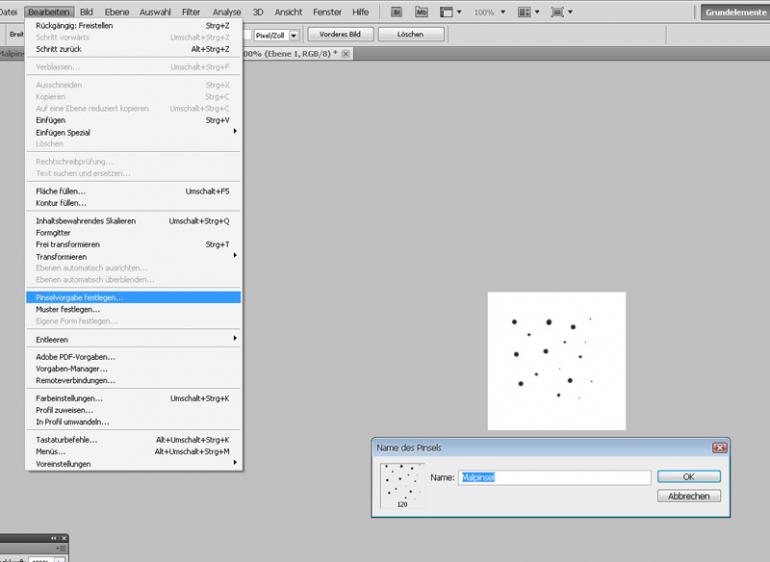Click the Löschen button in options bar
The height and width of the screenshot is (562, 770).
coord(411,34)
